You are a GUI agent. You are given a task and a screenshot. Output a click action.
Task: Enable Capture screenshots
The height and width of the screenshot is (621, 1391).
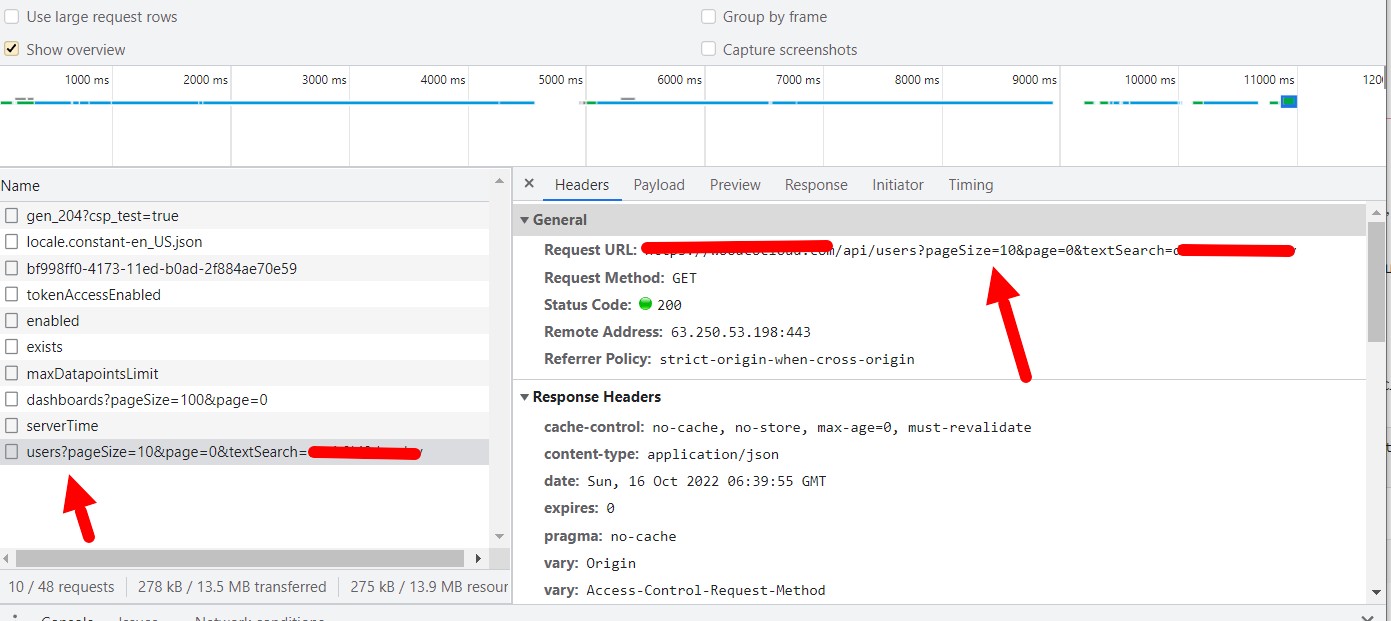pos(709,49)
